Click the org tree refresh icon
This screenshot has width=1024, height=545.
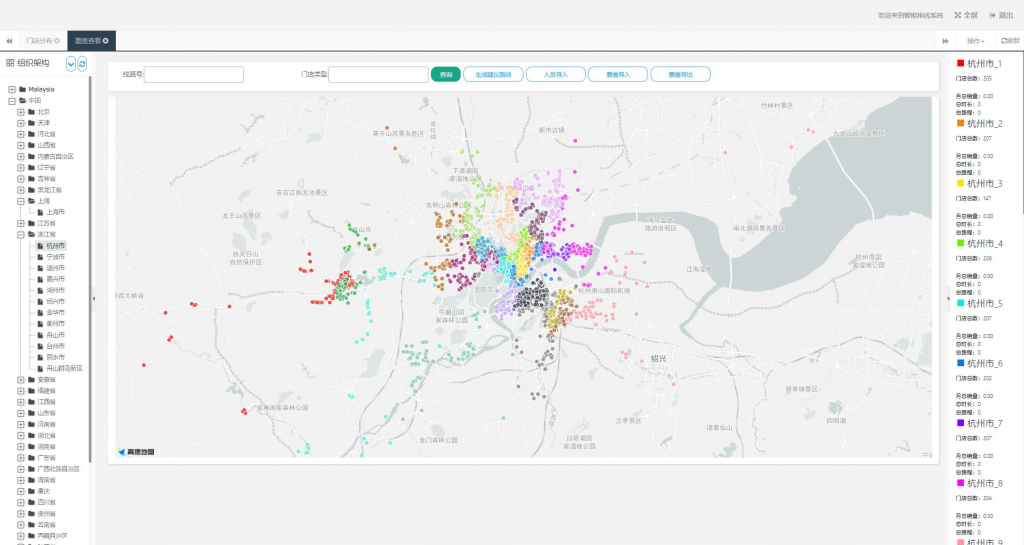coord(82,64)
